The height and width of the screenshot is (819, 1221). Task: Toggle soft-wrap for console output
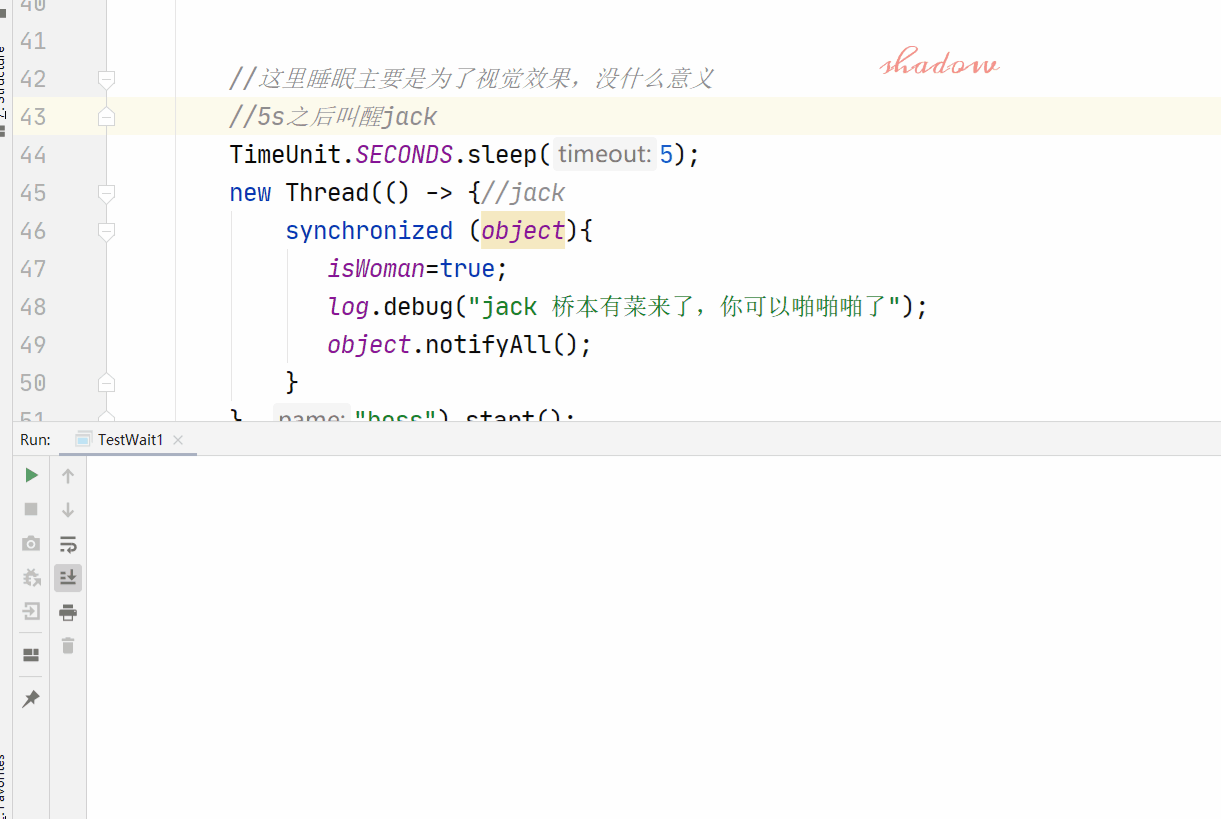pyautogui.click(x=68, y=544)
